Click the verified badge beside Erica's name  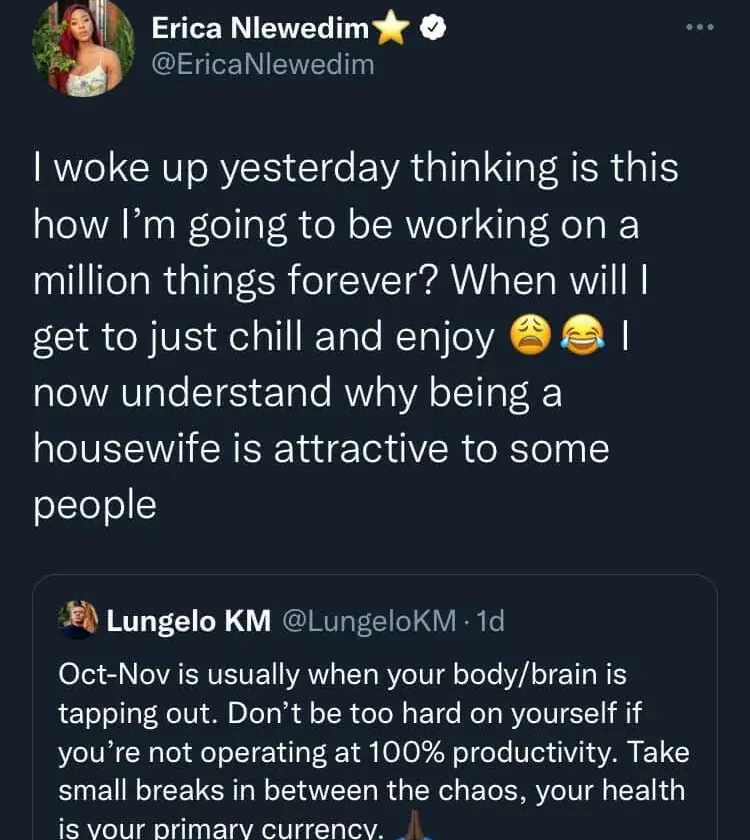tap(434, 30)
